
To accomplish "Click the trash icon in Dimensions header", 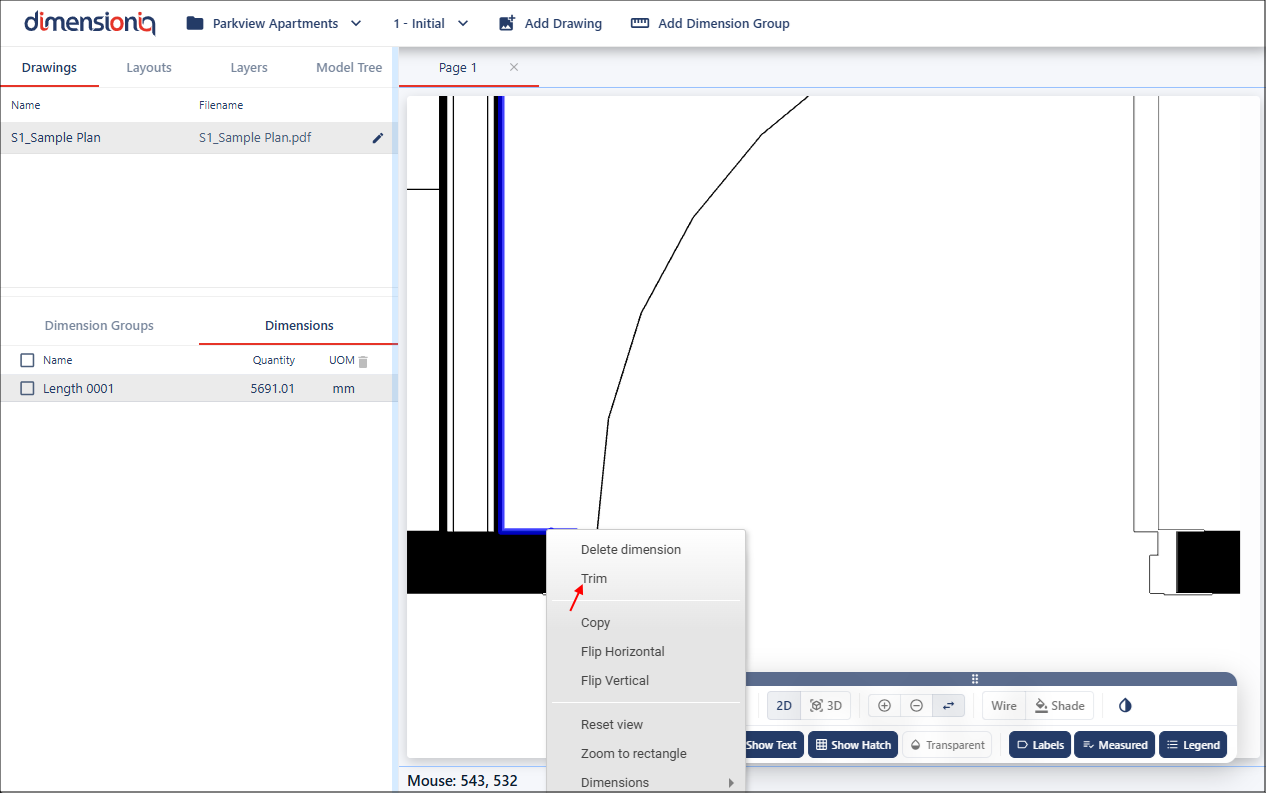I will coord(363,361).
